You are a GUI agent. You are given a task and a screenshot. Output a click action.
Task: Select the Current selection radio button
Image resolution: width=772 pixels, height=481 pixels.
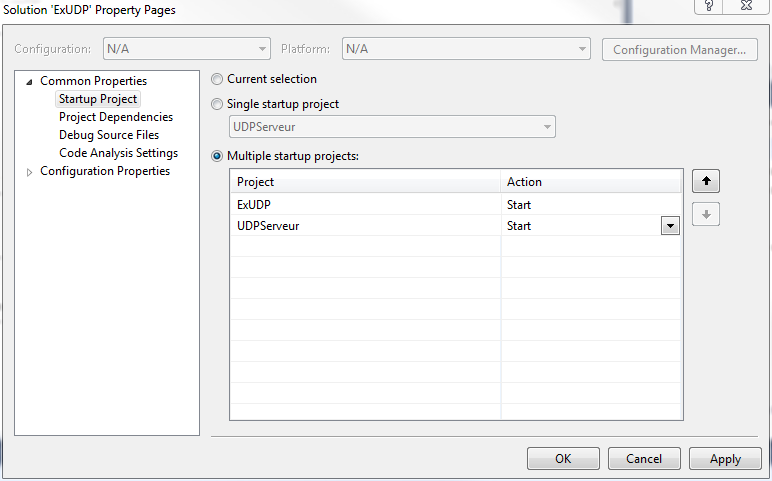[217, 79]
